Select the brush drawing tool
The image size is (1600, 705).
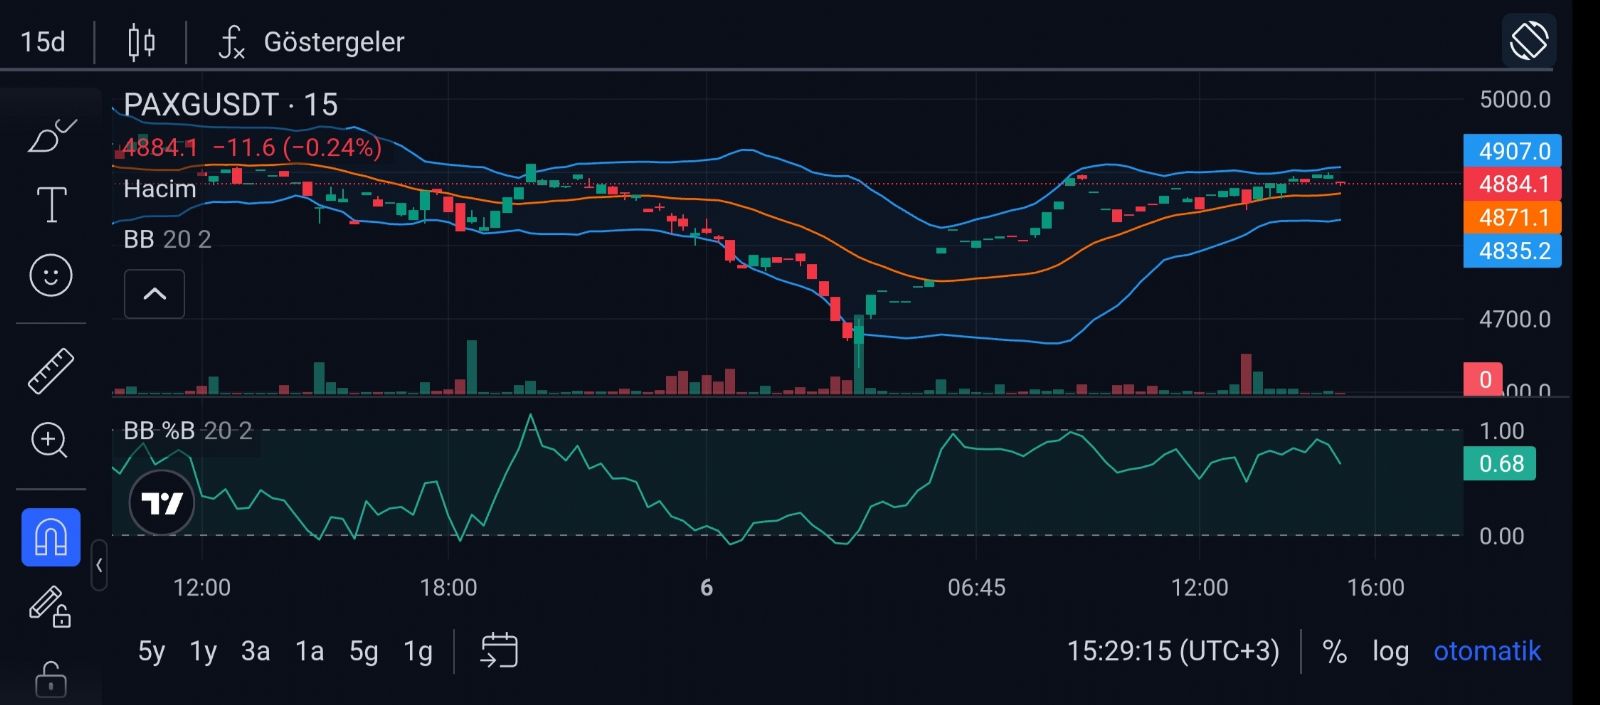51,135
